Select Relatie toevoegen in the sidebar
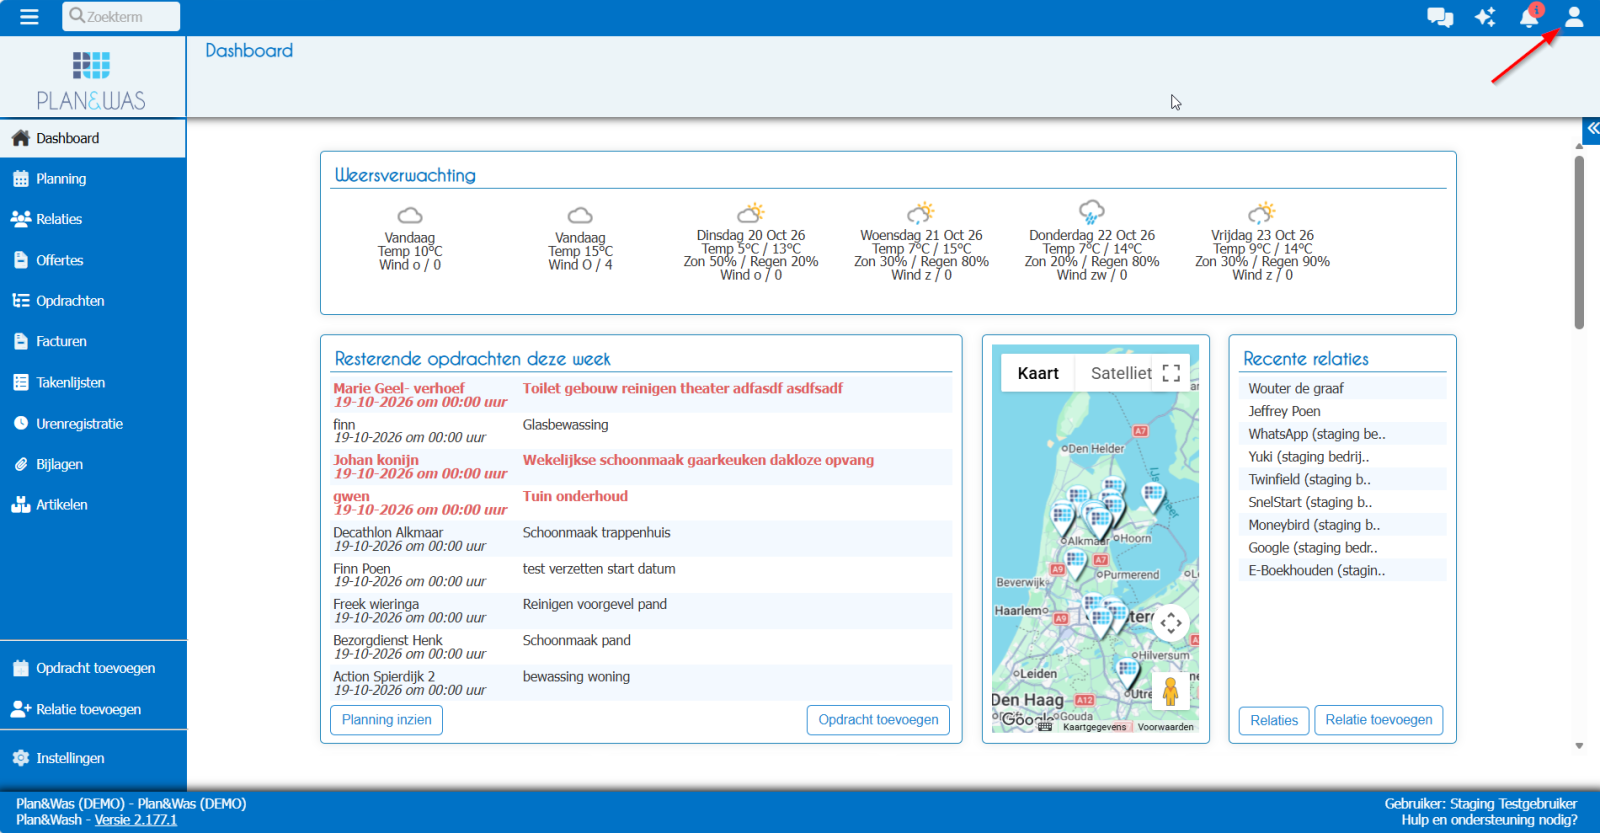 93,709
